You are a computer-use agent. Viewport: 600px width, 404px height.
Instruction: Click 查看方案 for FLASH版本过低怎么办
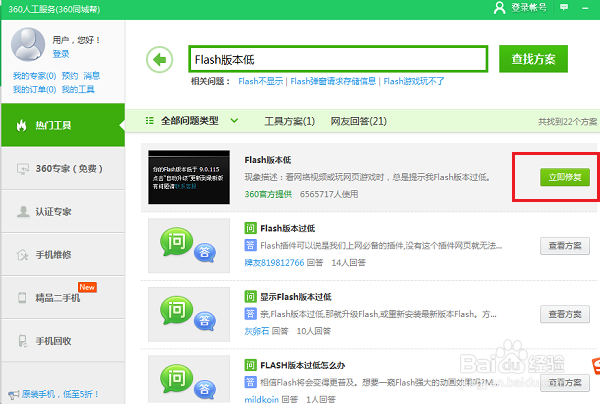[565, 383]
